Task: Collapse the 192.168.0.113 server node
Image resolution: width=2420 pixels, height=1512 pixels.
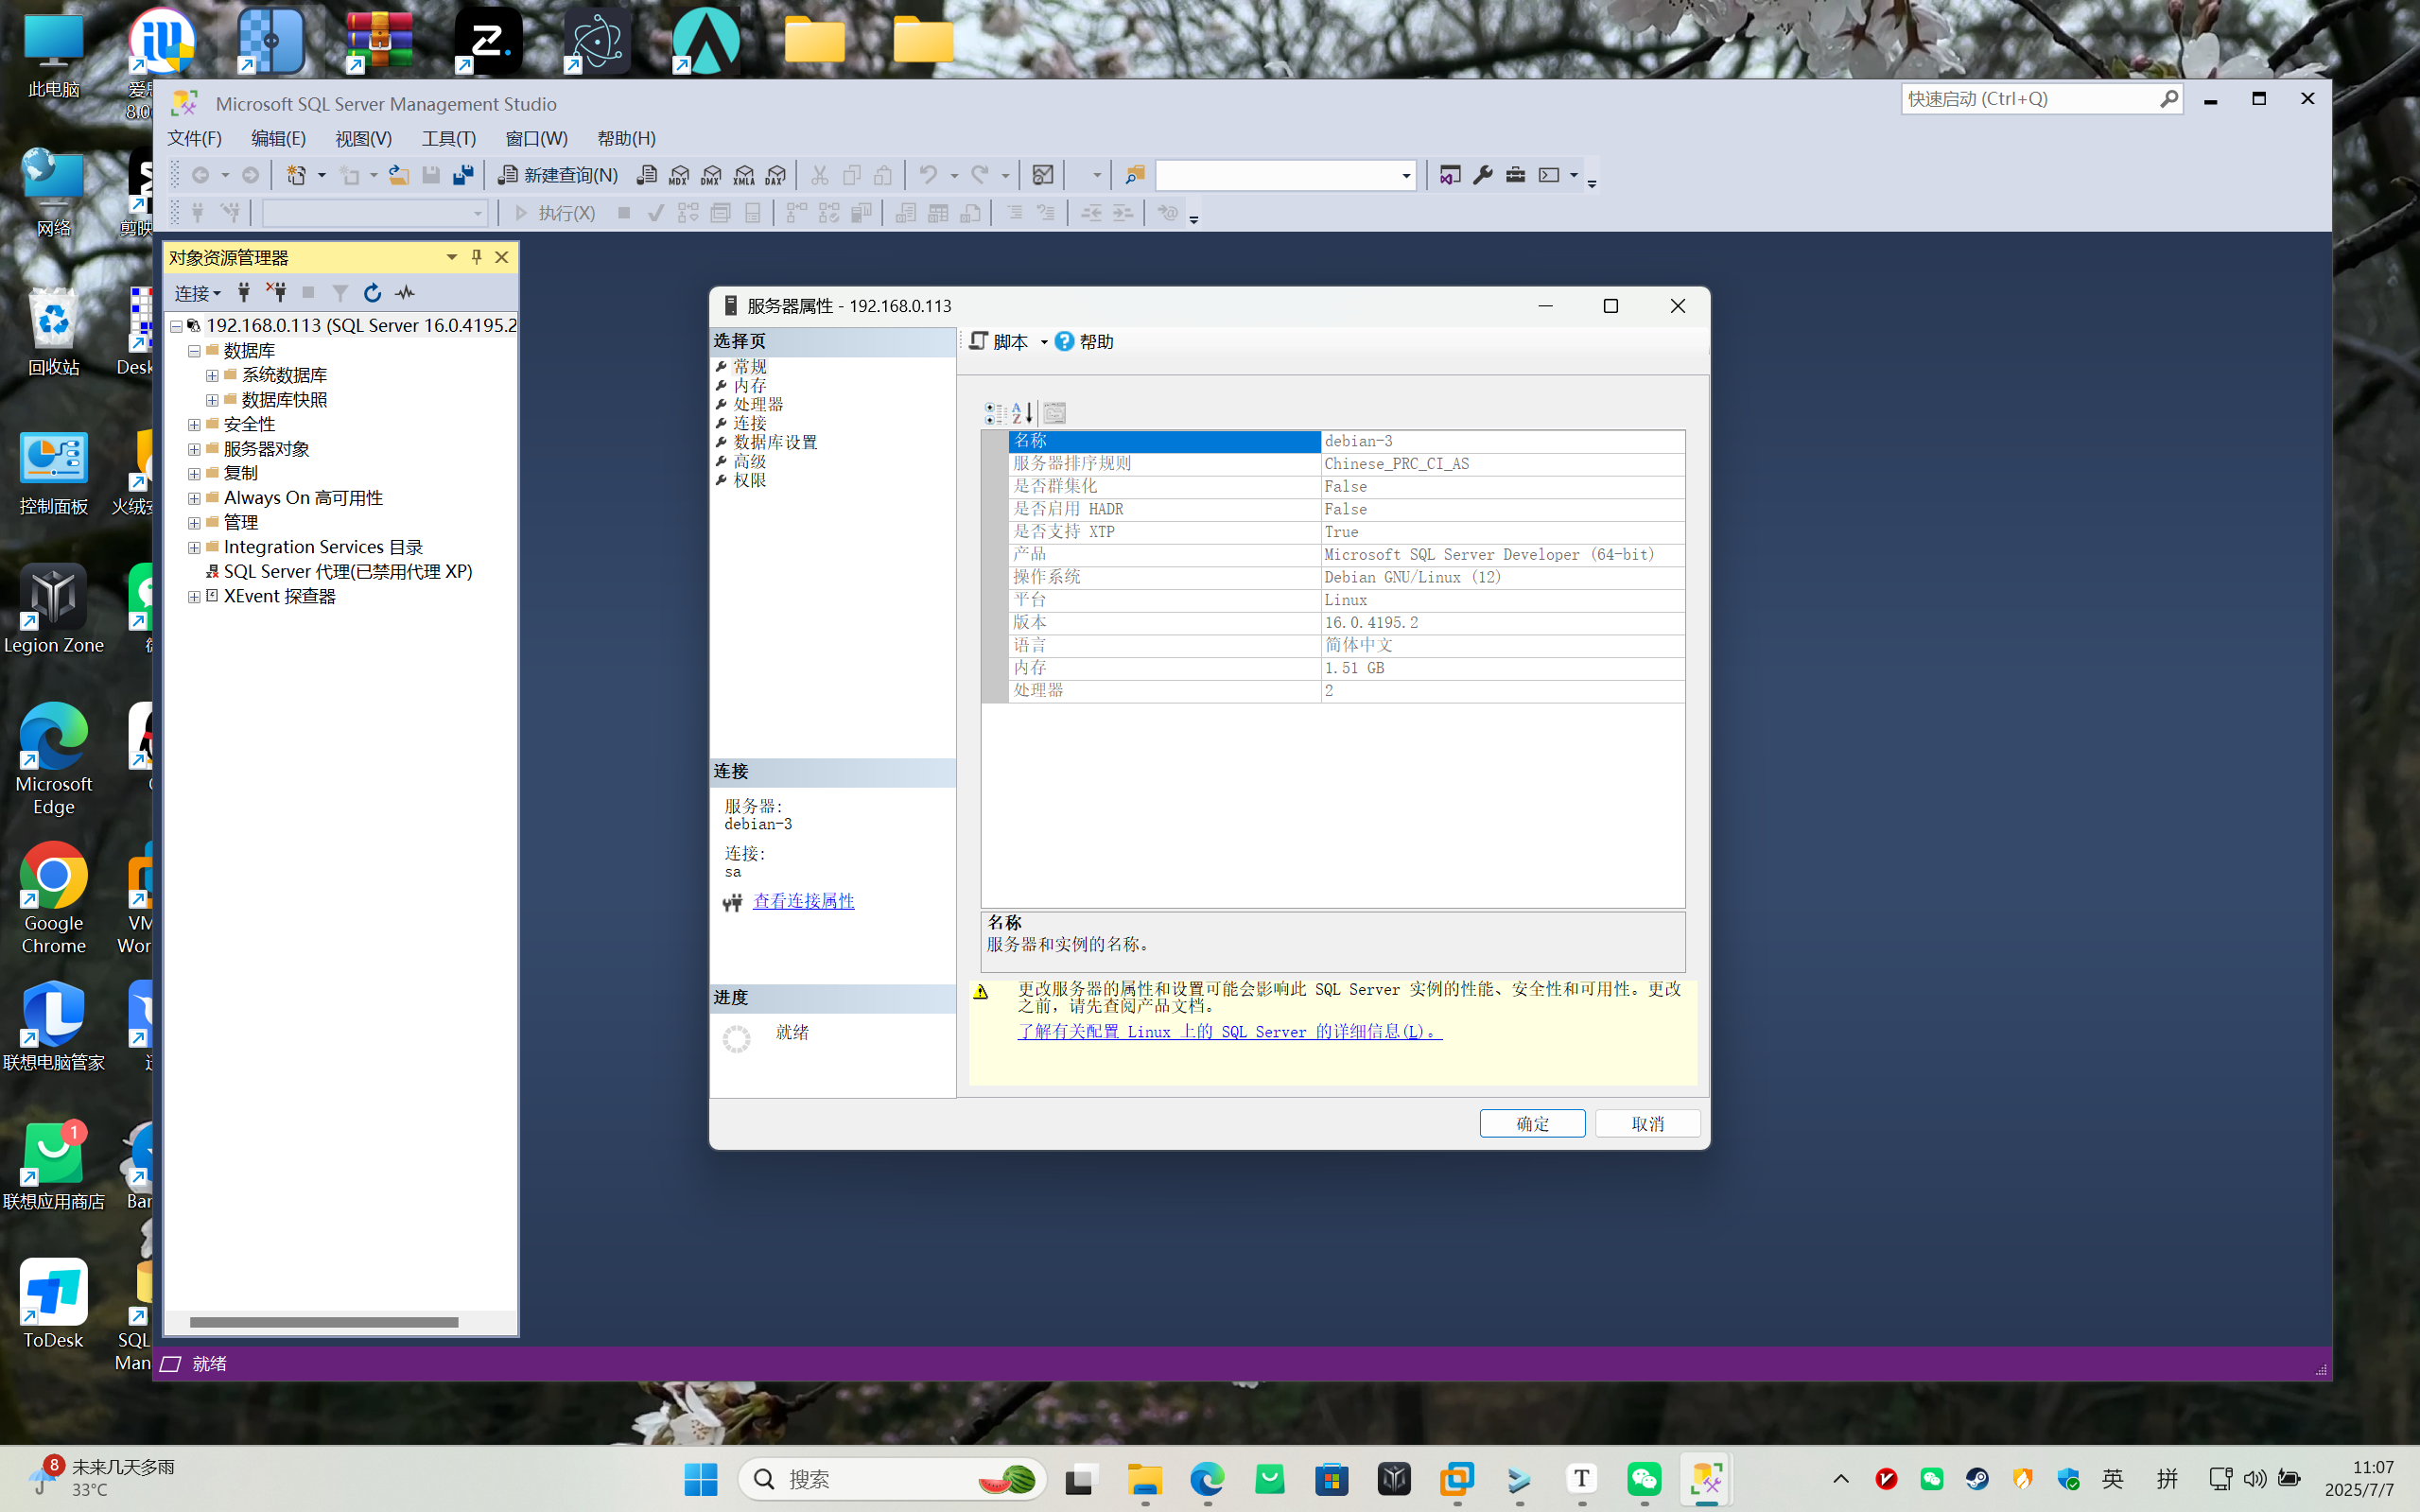Action: [176, 326]
